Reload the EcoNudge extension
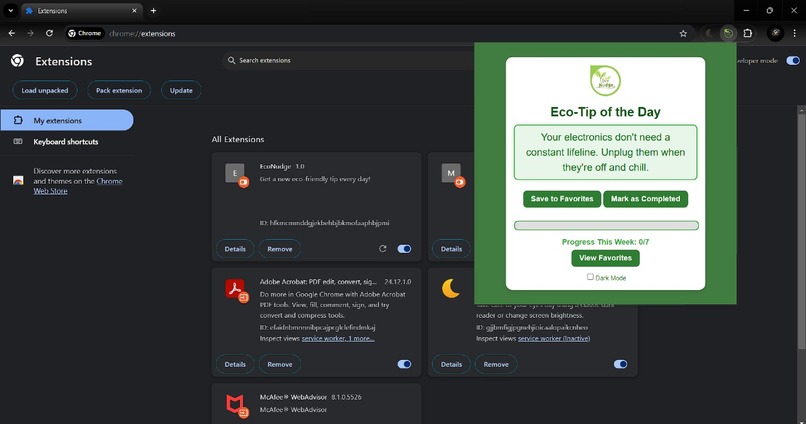The image size is (806, 424). pos(382,249)
